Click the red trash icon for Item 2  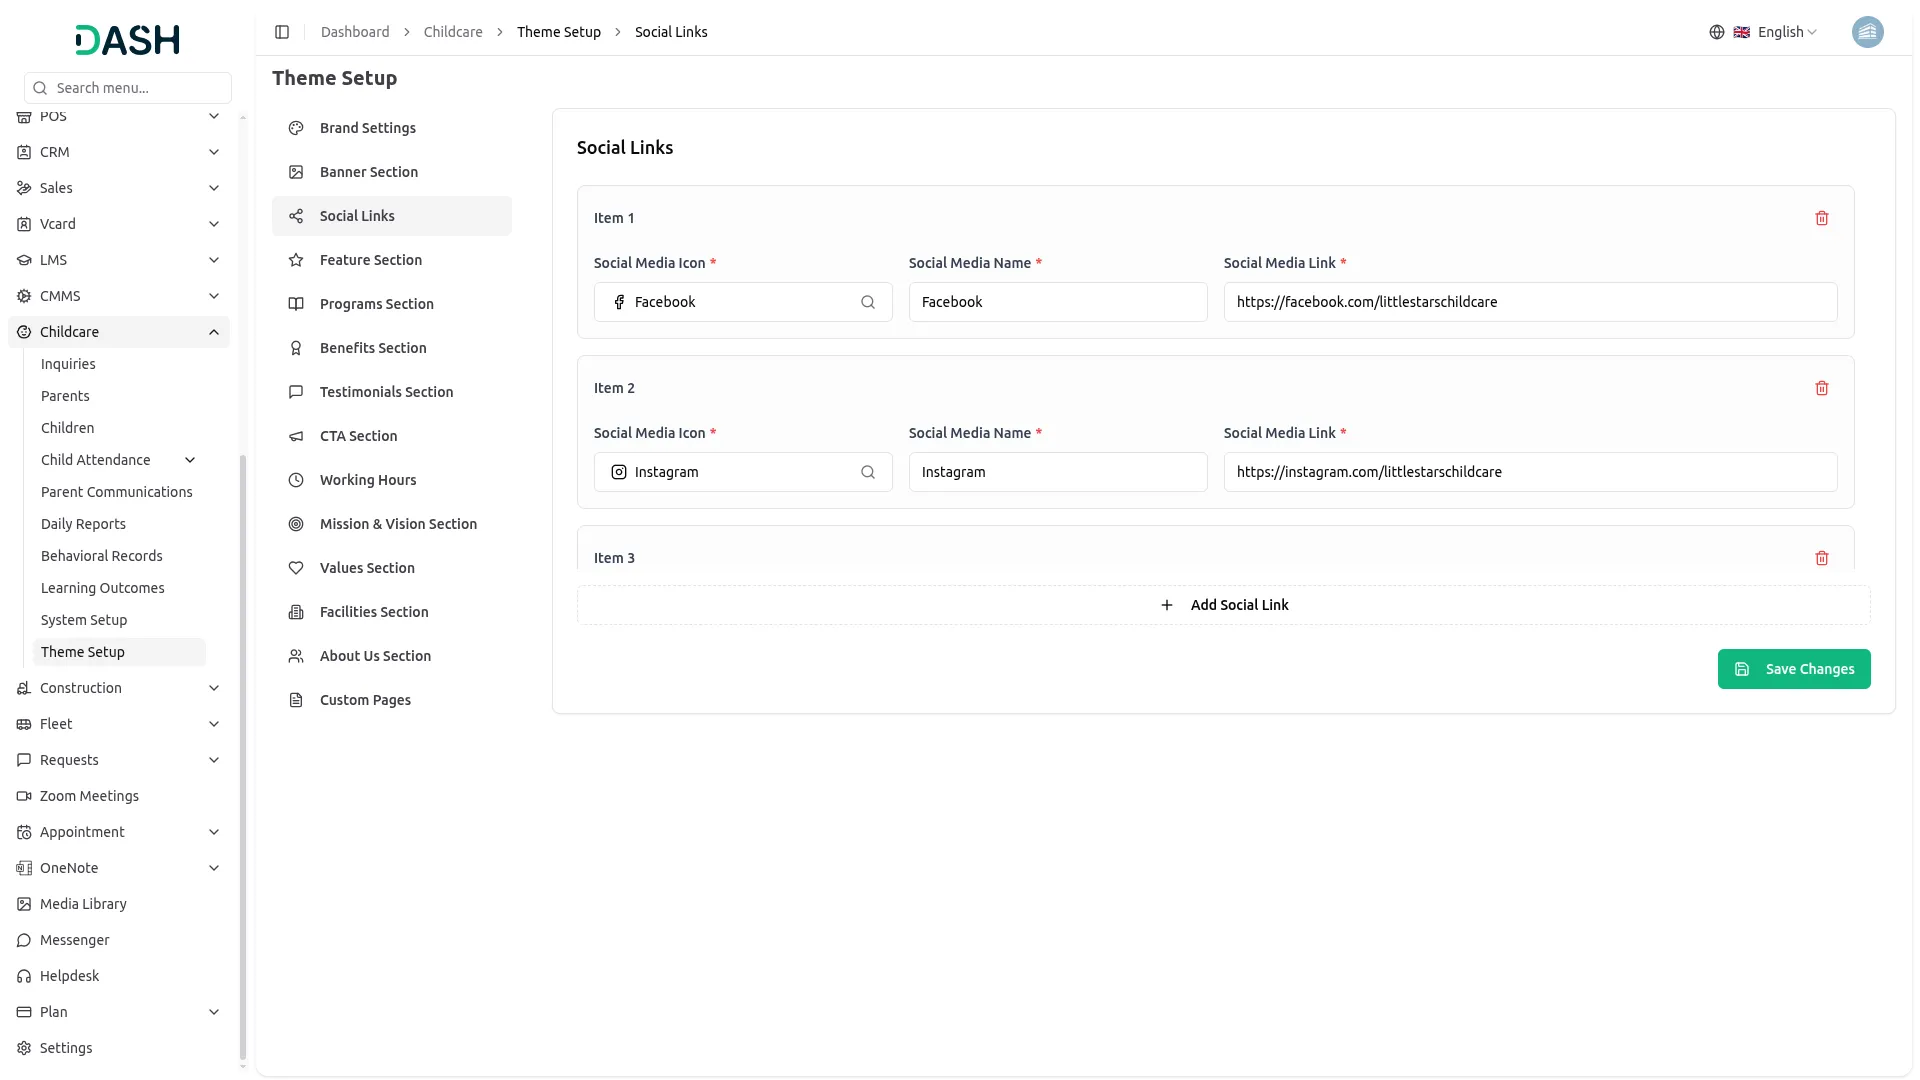pos(1821,388)
